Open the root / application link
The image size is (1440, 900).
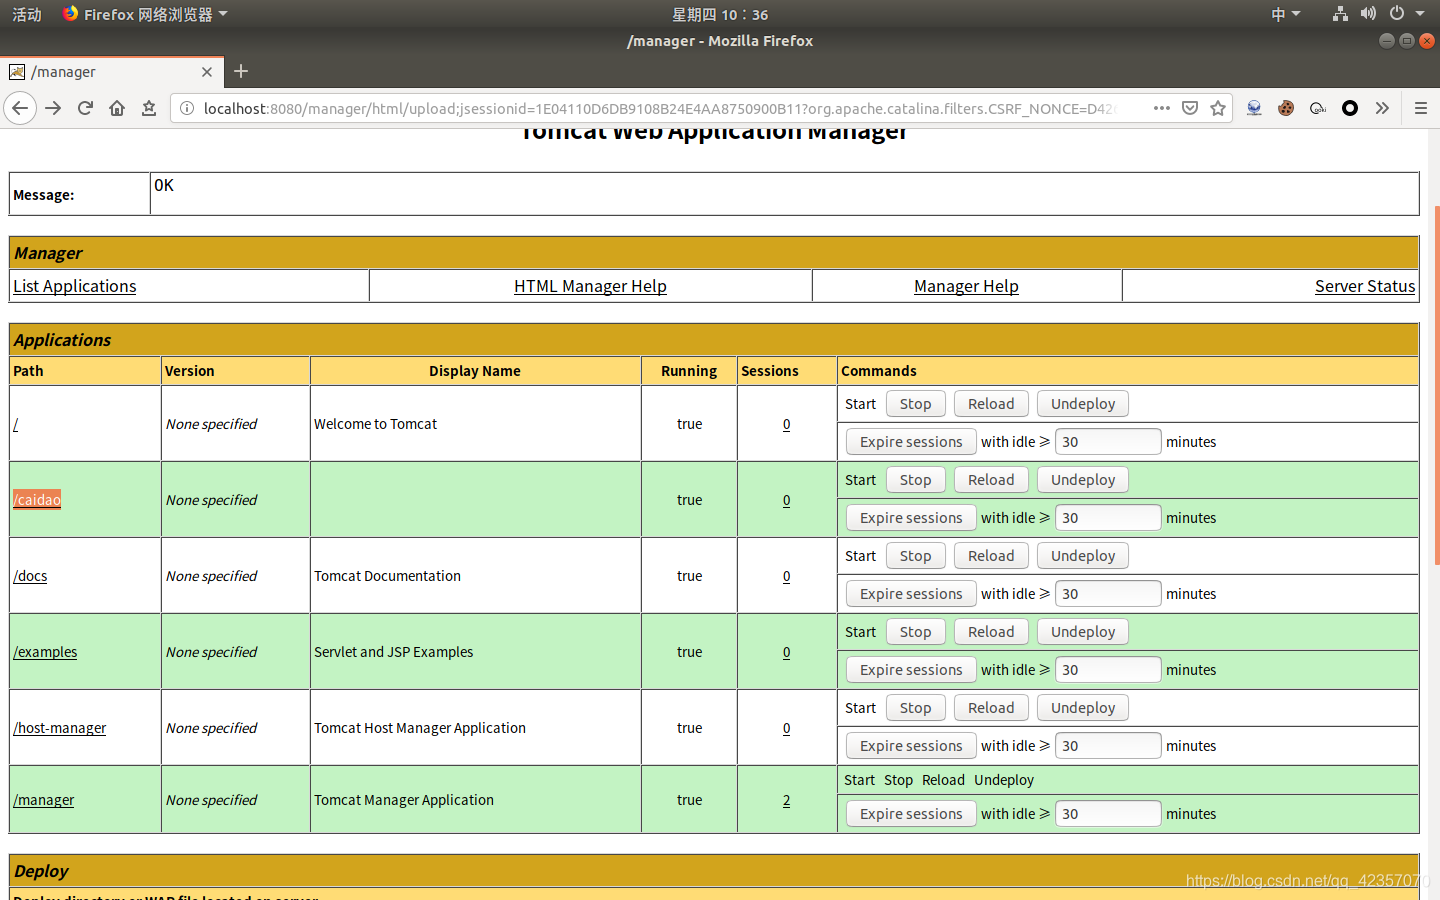point(16,424)
